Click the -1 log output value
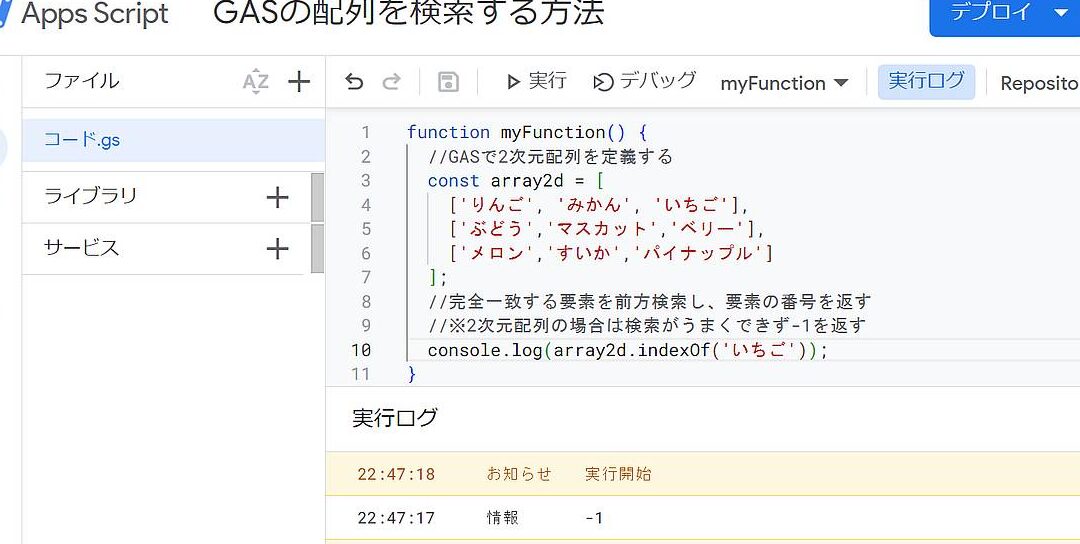The width and height of the screenshot is (1080, 544). (594, 518)
